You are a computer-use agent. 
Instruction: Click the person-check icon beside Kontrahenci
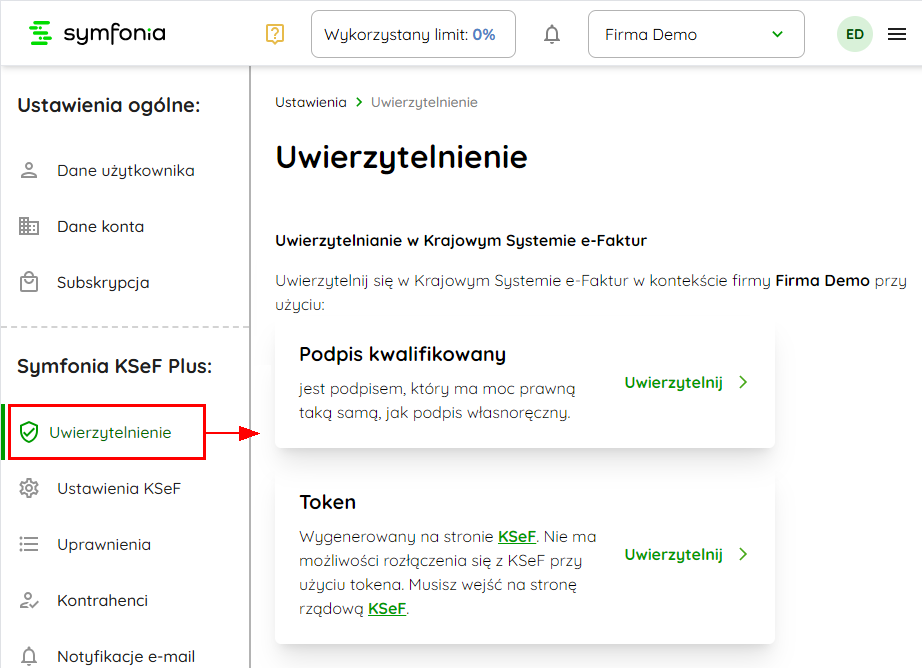coord(29,600)
